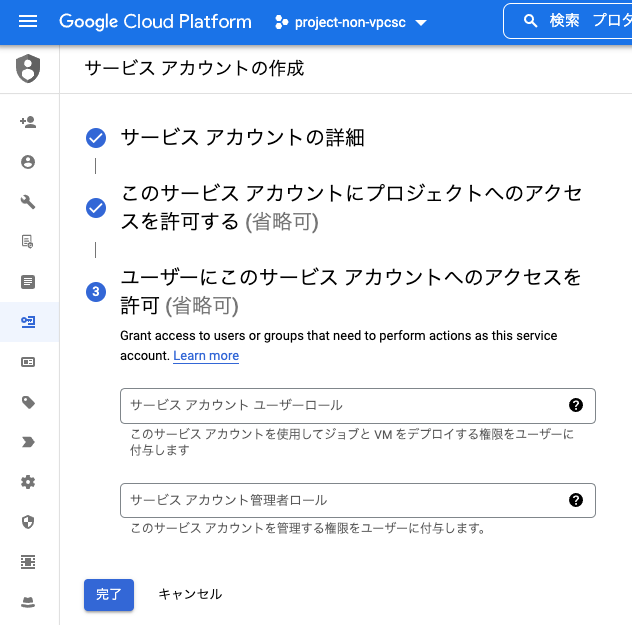Click the IAM shield icon in sidebar header
The height and width of the screenshot is (625, 632).
[28, 69]
